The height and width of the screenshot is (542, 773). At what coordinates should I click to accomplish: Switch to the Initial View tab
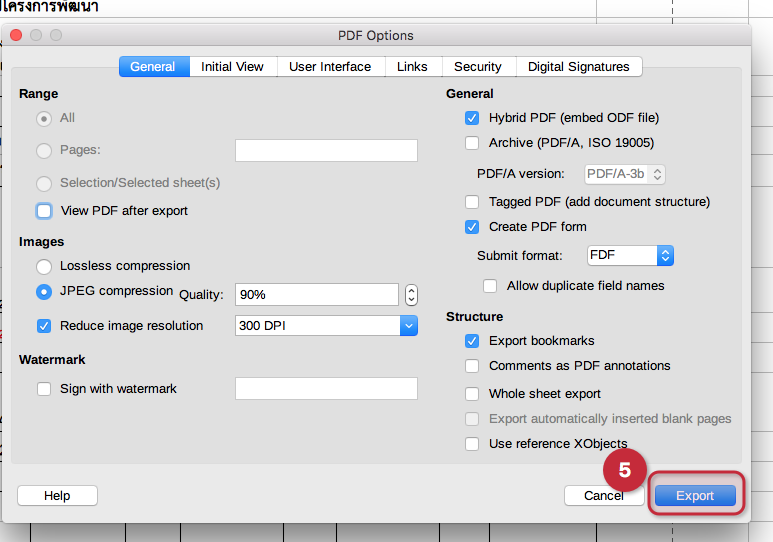(x=232, y=67)
